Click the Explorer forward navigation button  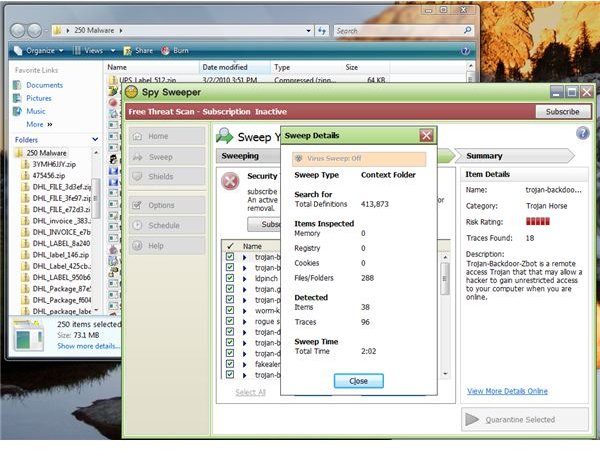coord(34,31)
